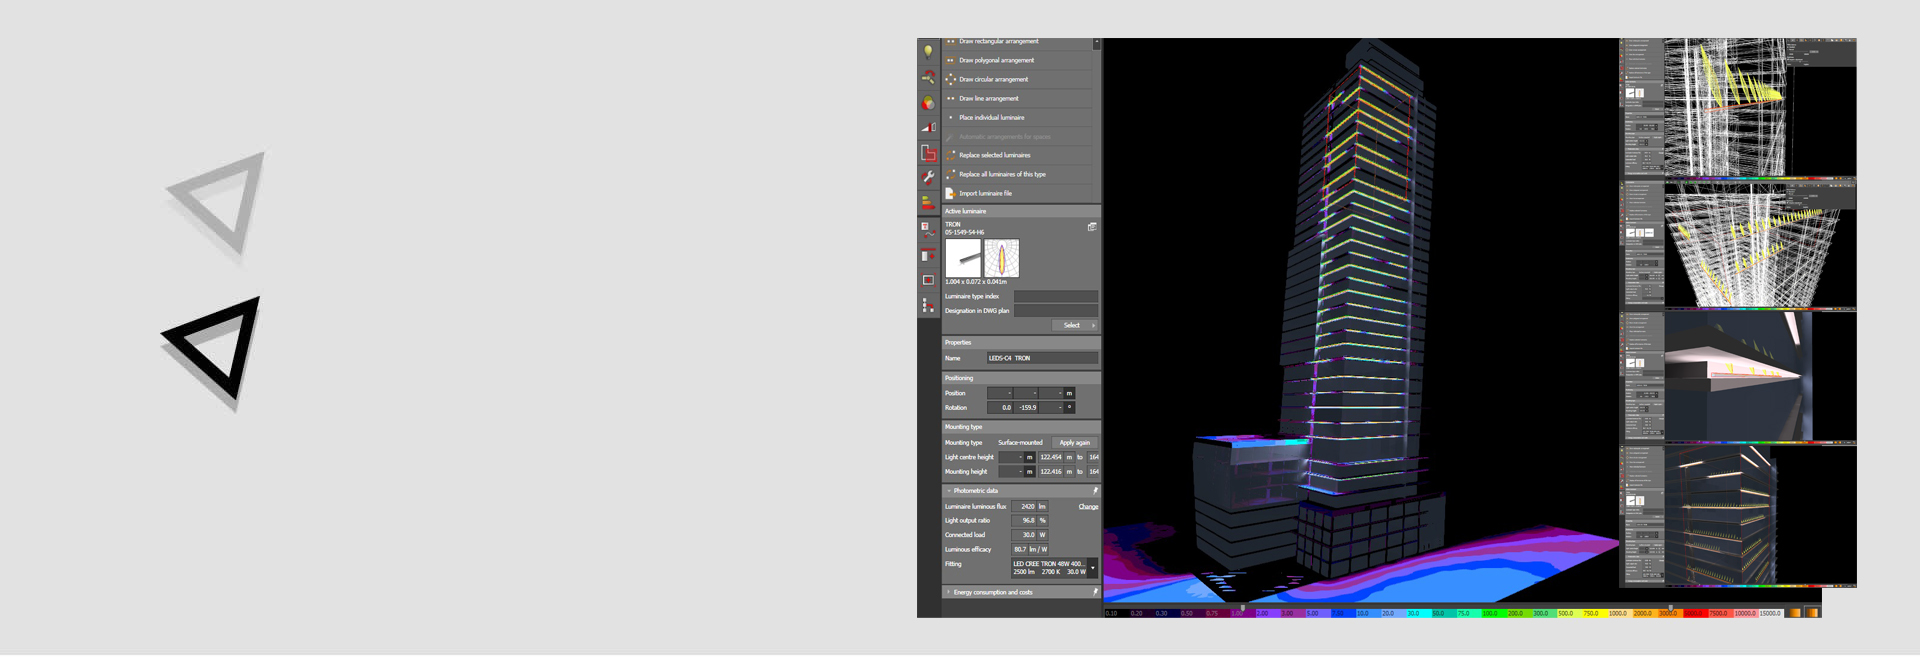1920x657 pixels.
Task: Click the Surface-mounted mounting type text
Action: [1020, 443]
